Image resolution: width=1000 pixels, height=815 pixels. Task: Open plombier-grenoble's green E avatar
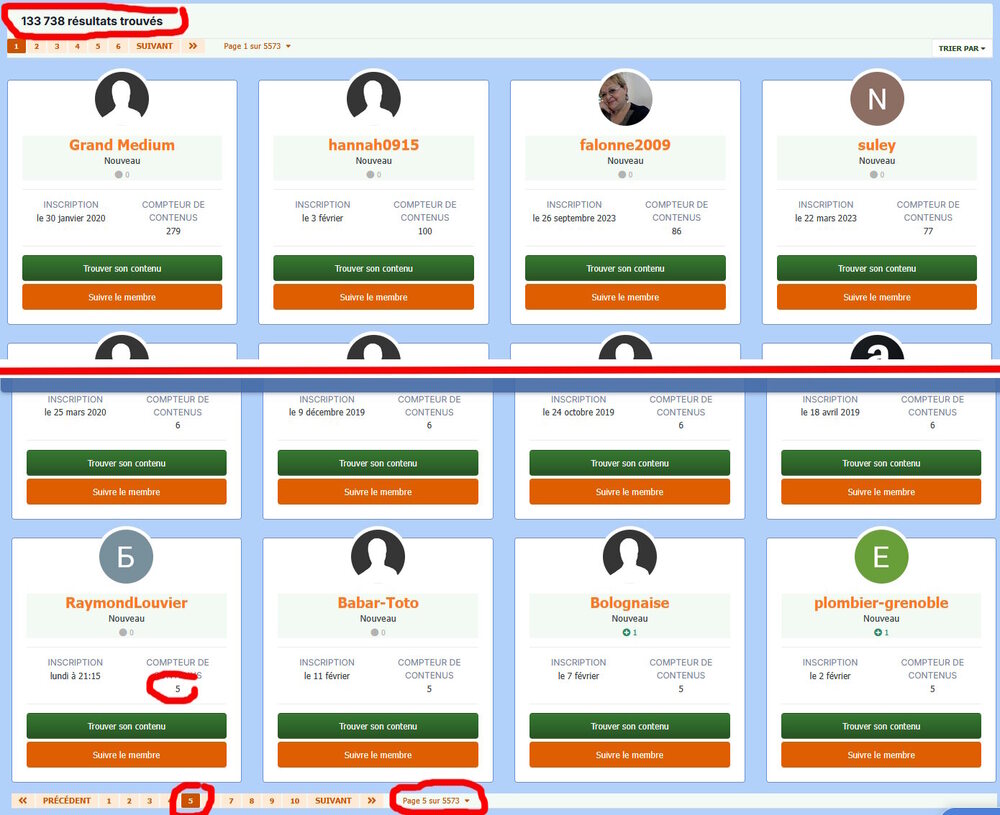pyautogui.click(x=880, y=557)
